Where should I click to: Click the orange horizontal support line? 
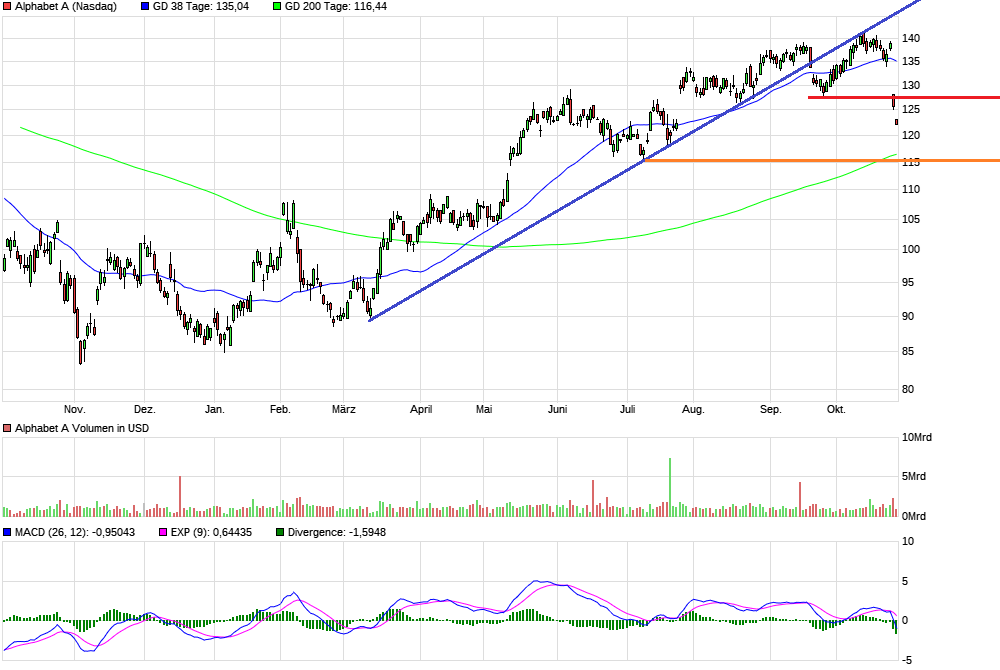[x=822, y=160]
